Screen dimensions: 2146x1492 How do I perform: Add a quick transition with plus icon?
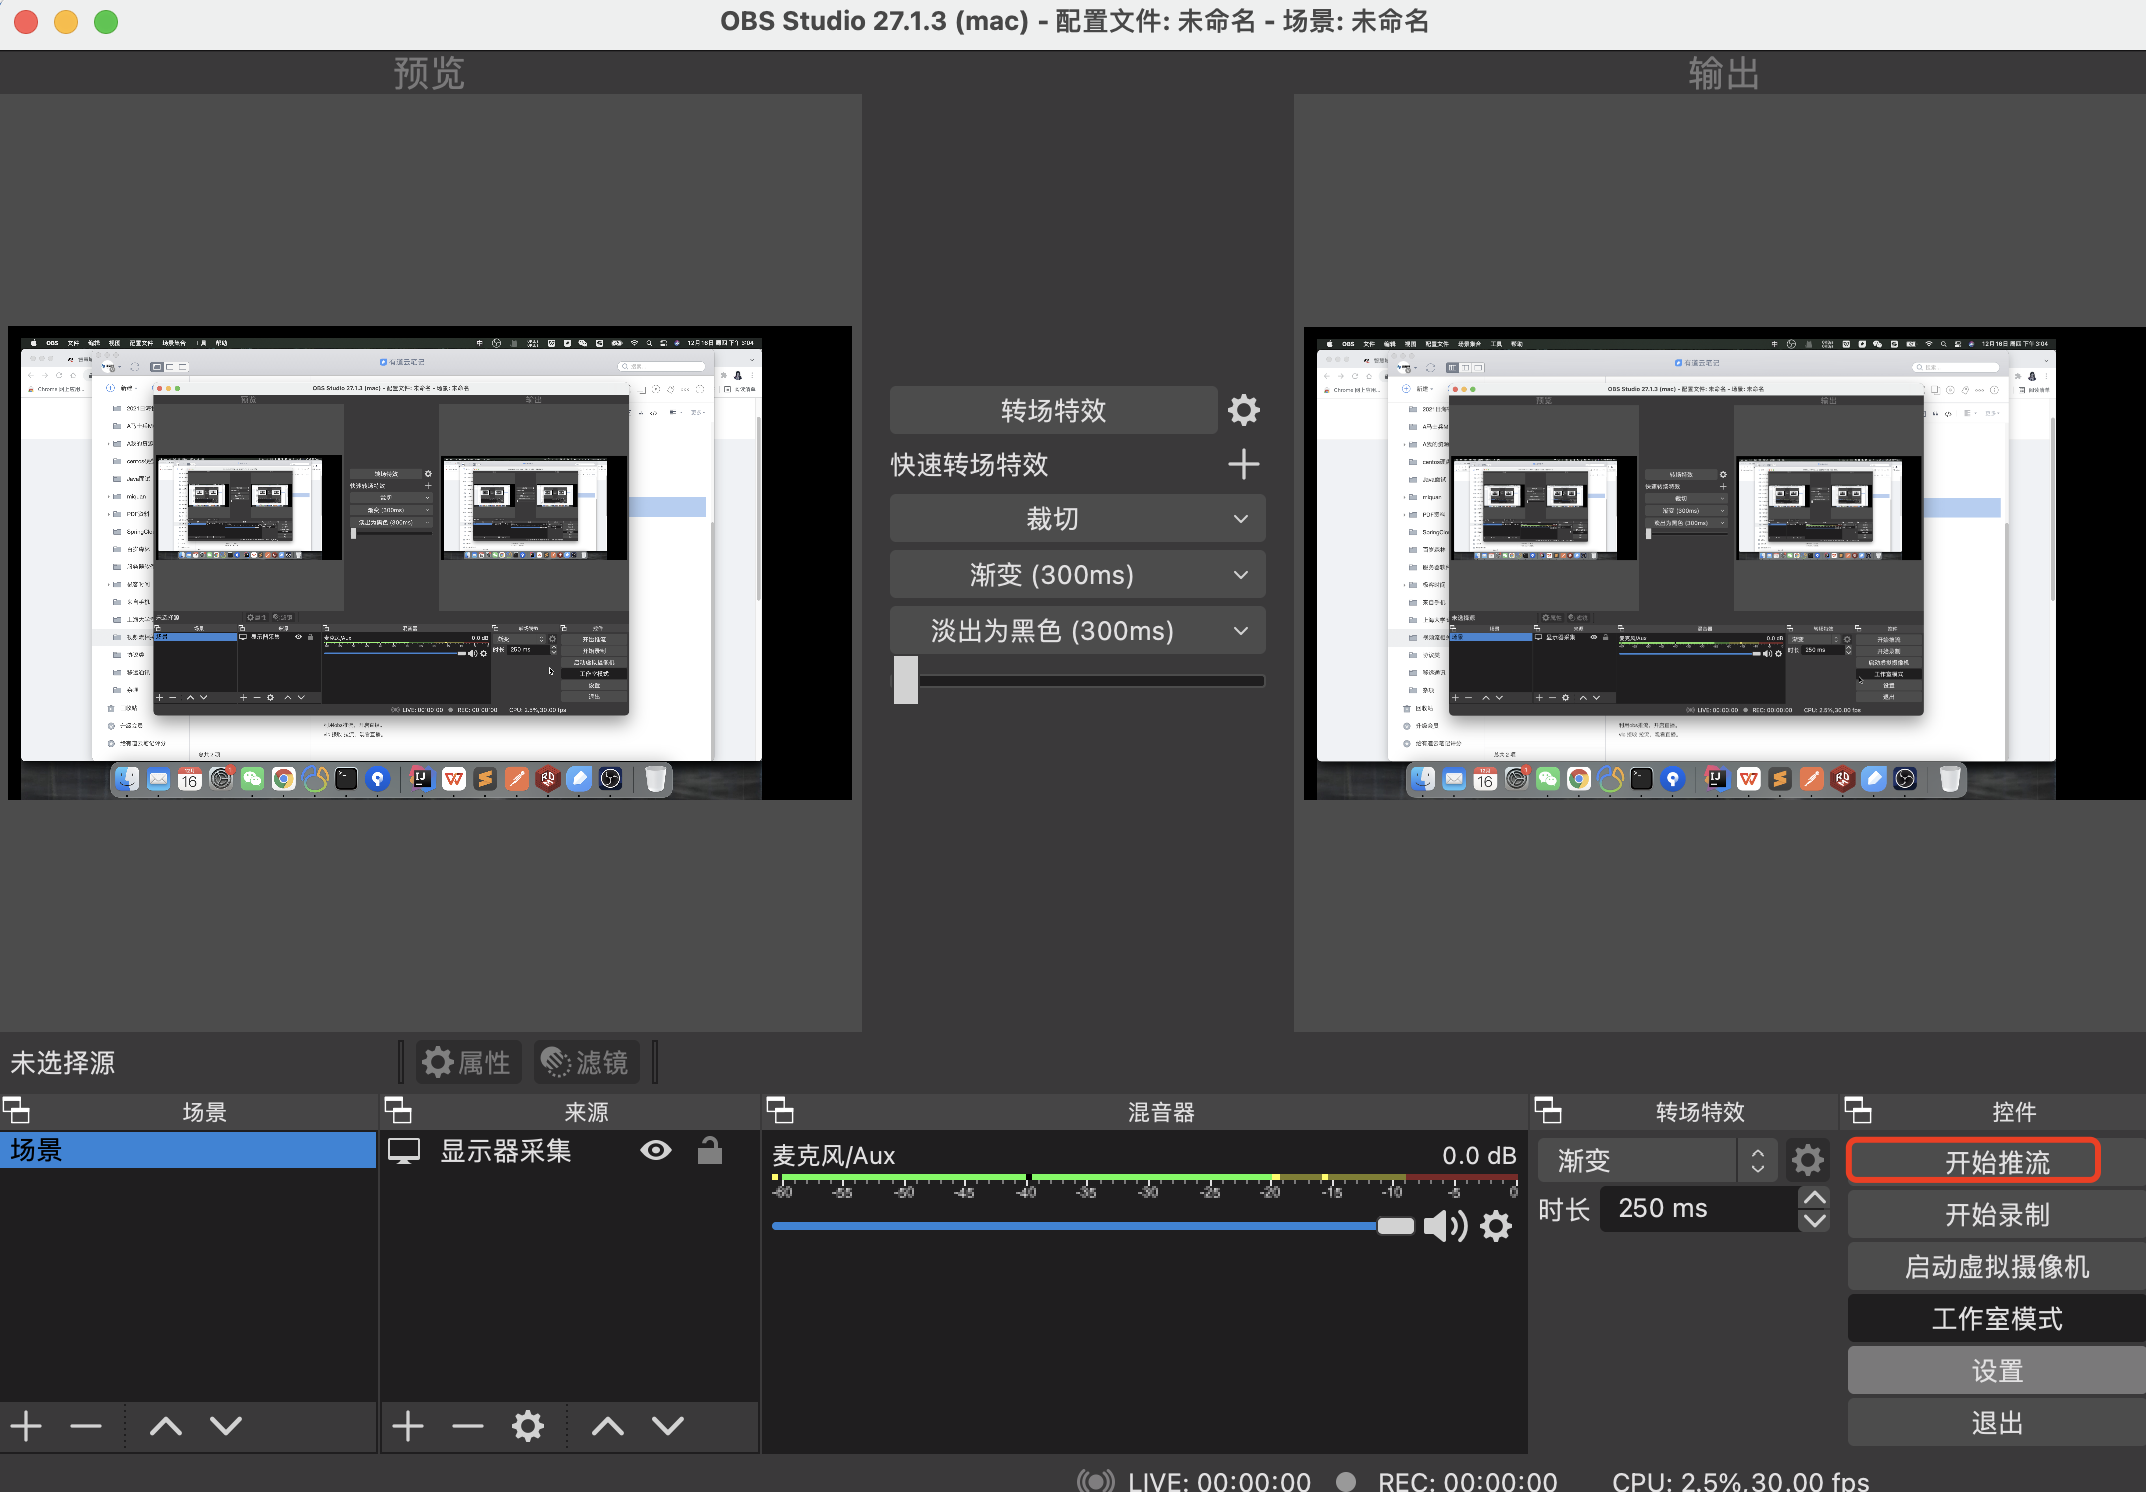point(1243,464)
